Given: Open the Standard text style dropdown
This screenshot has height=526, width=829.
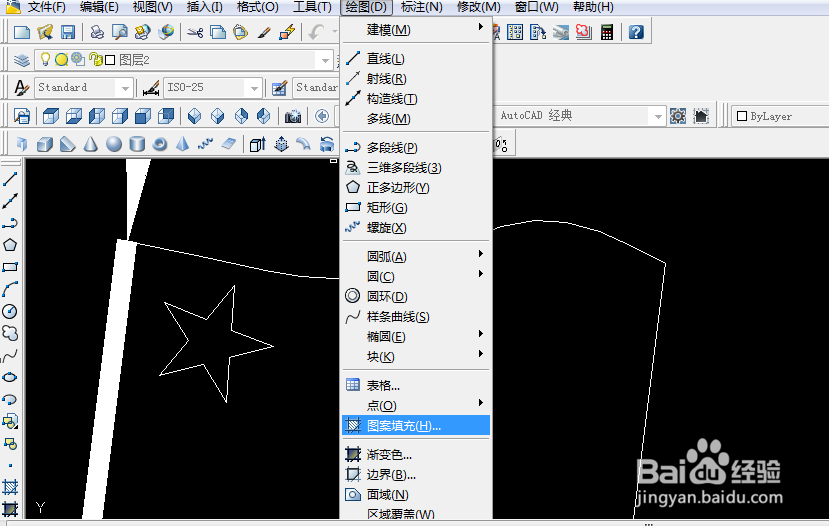Looking at the screenshot, I should [125, 88].
